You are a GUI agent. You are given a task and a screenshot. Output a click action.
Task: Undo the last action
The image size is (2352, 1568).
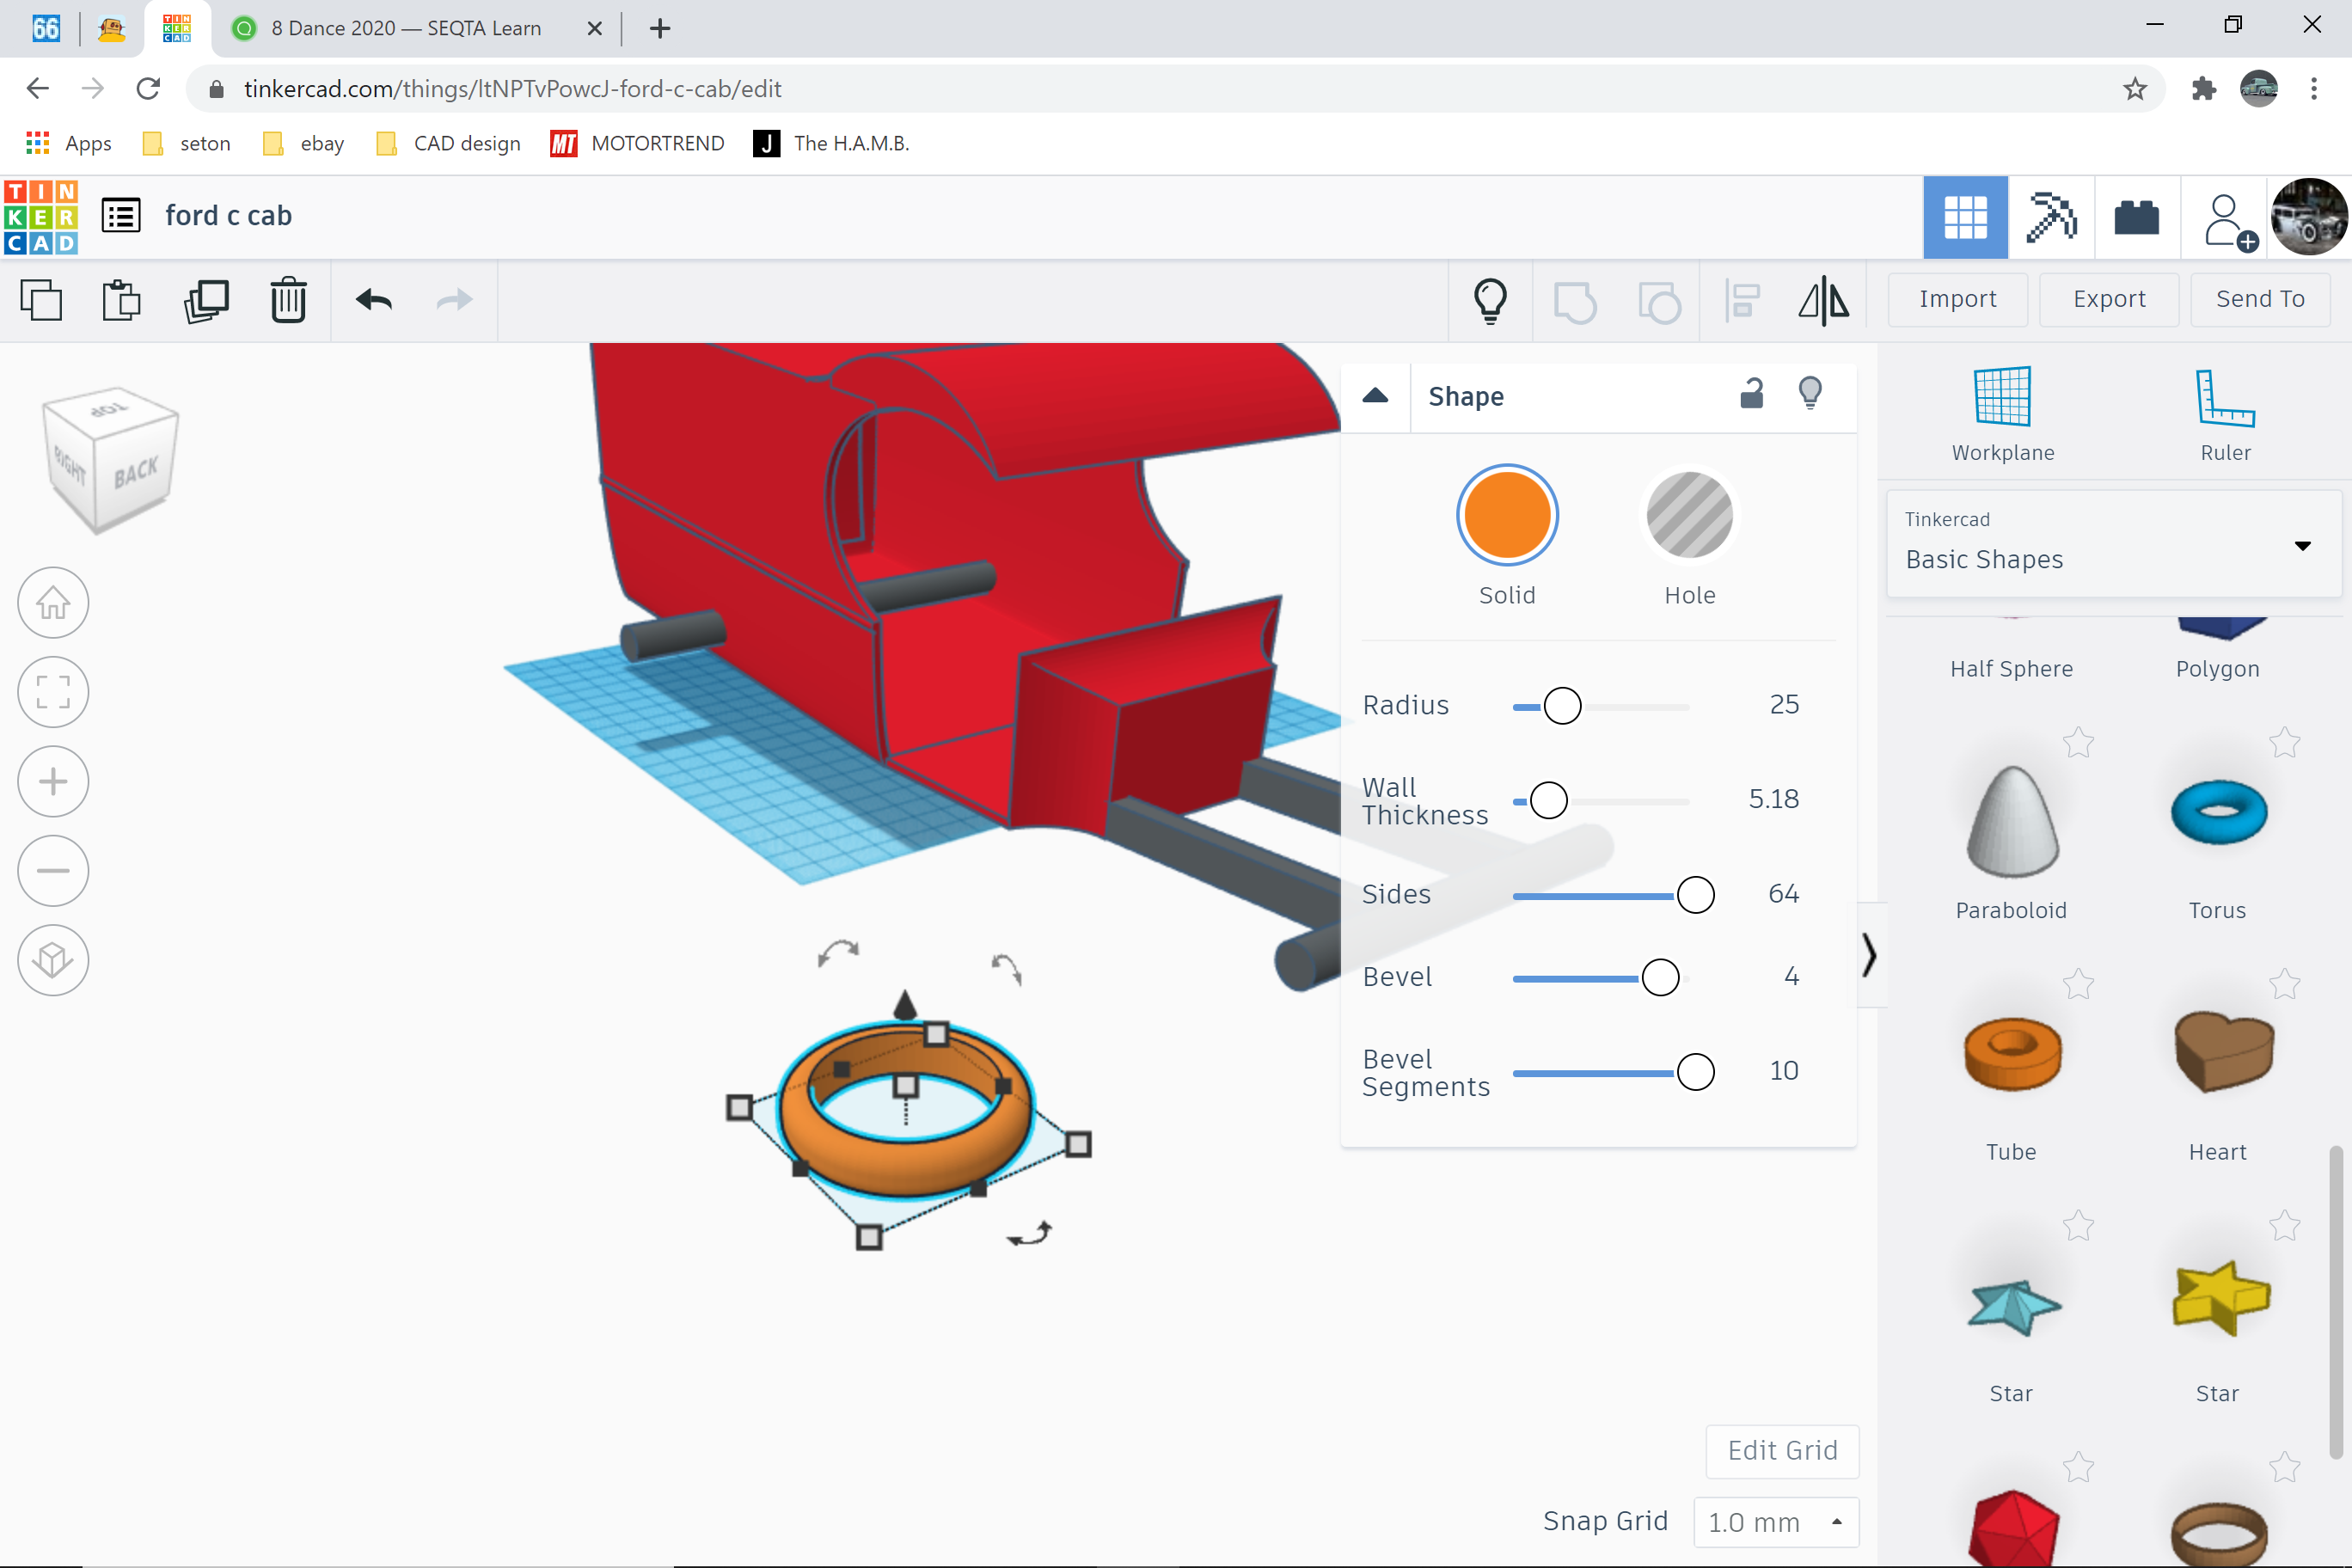[x=374, y=300]
